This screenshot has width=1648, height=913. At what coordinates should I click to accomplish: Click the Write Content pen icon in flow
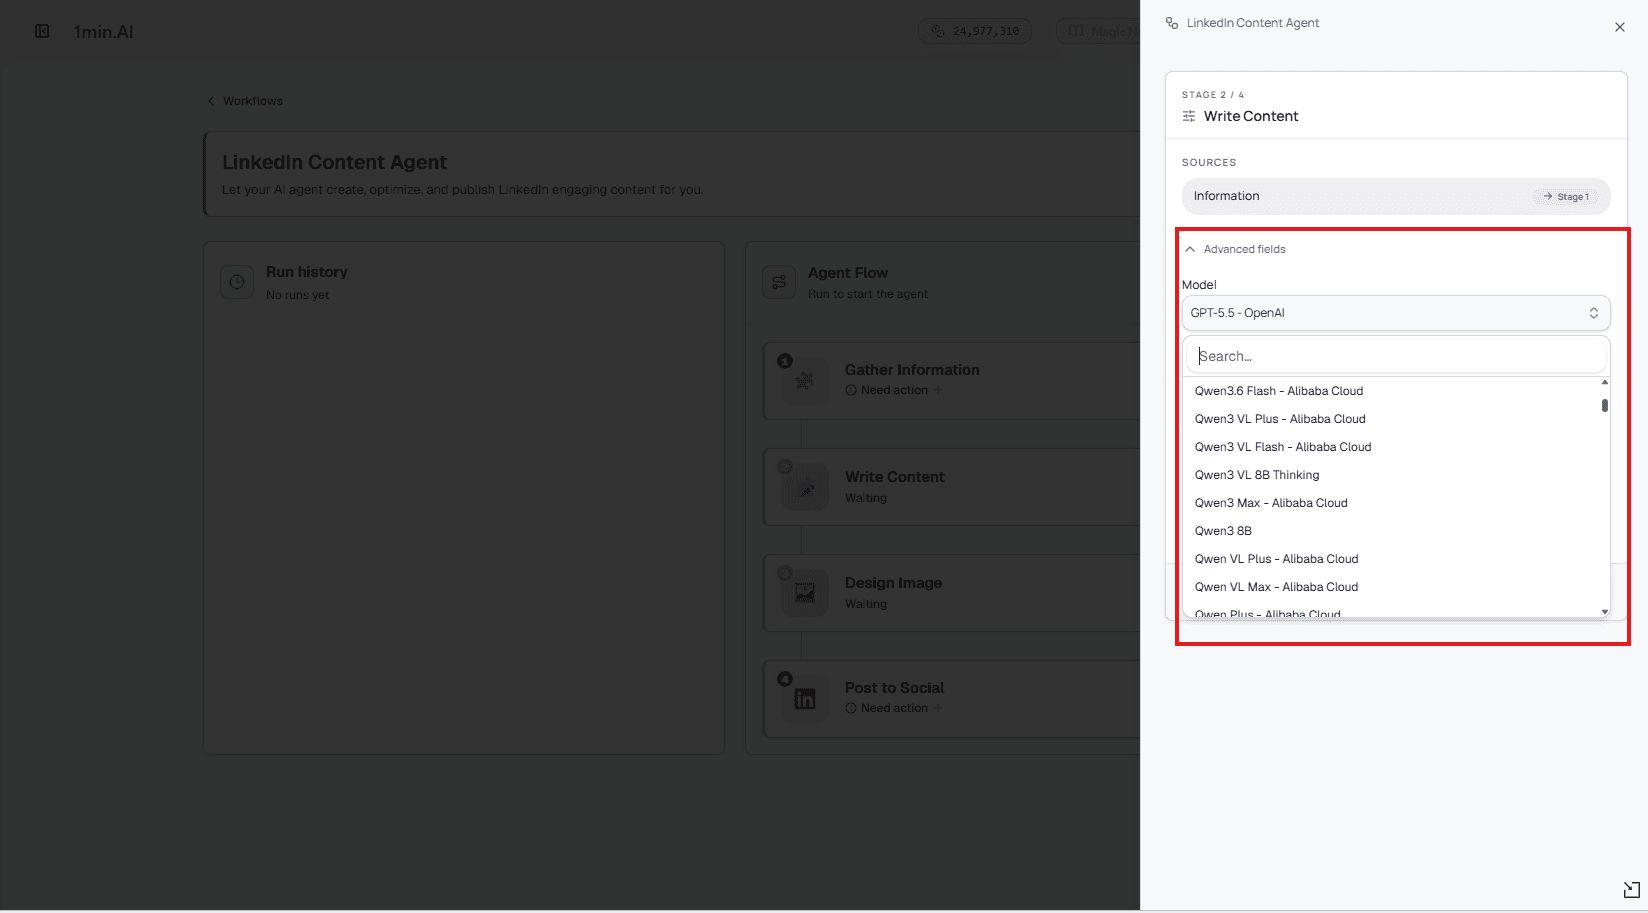805,487
